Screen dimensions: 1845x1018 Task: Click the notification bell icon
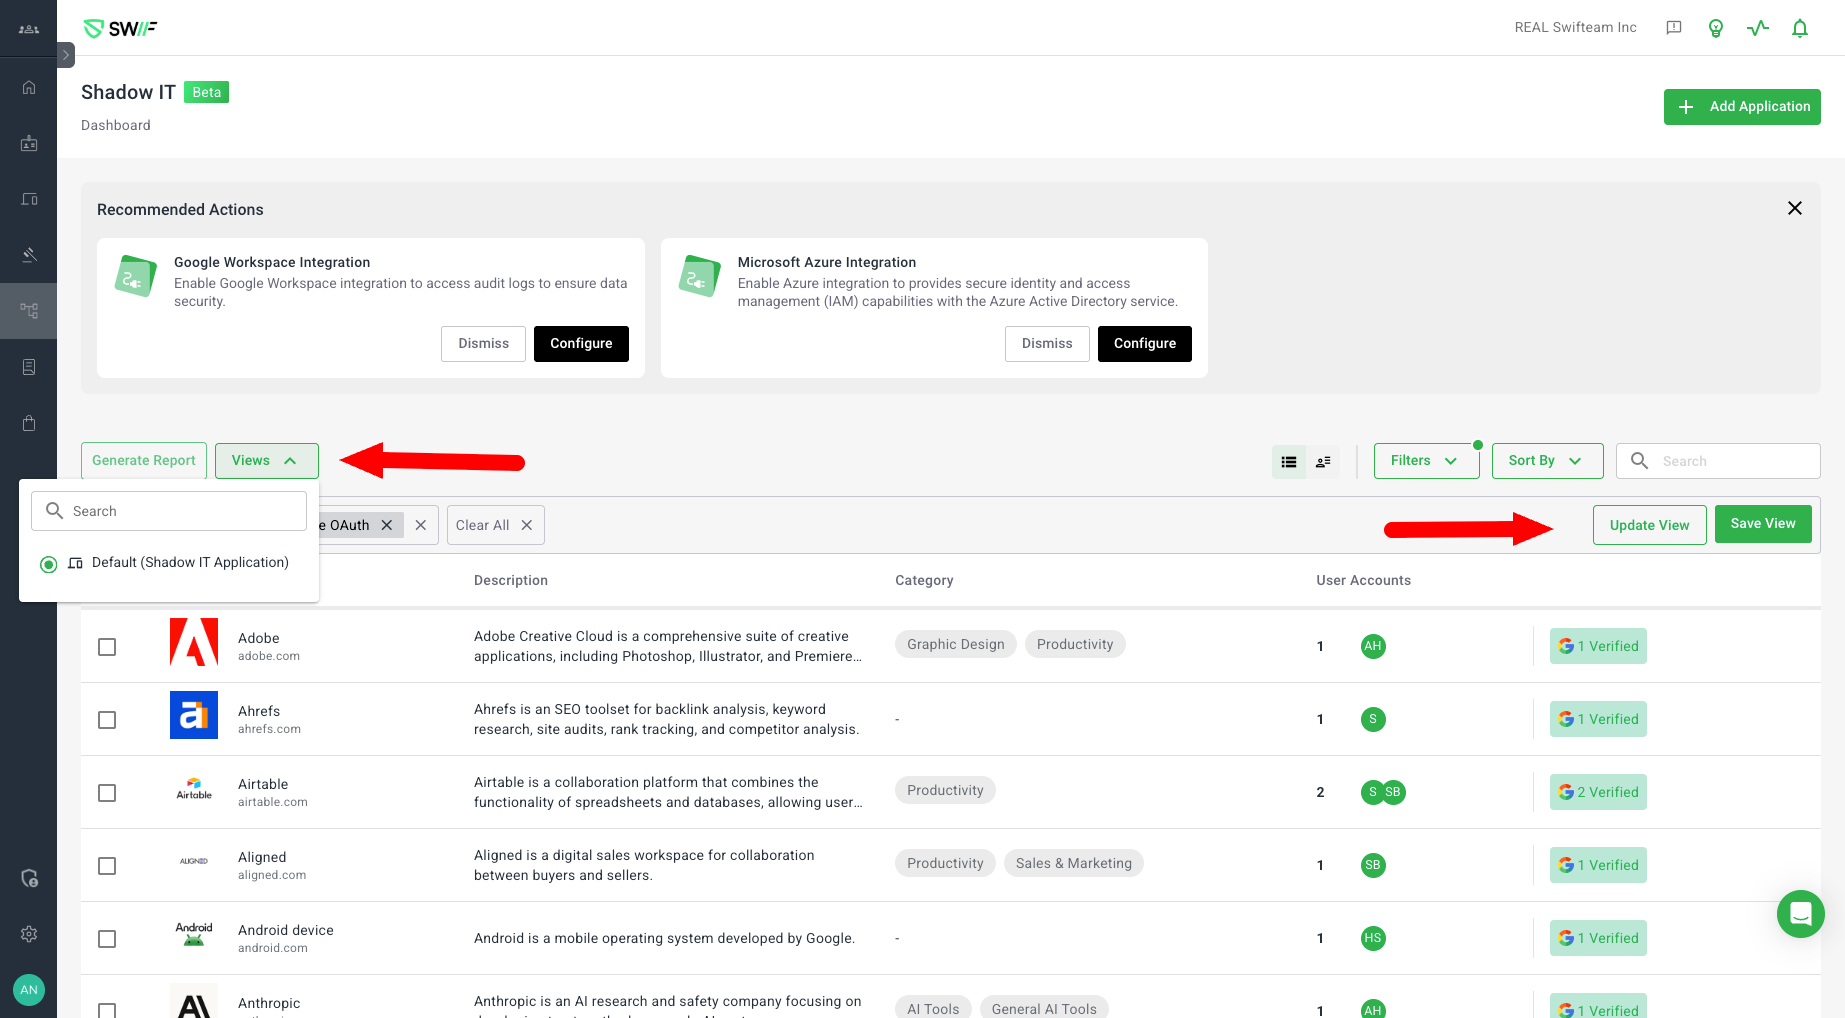pyautogui.click(x=1799, y=28)
